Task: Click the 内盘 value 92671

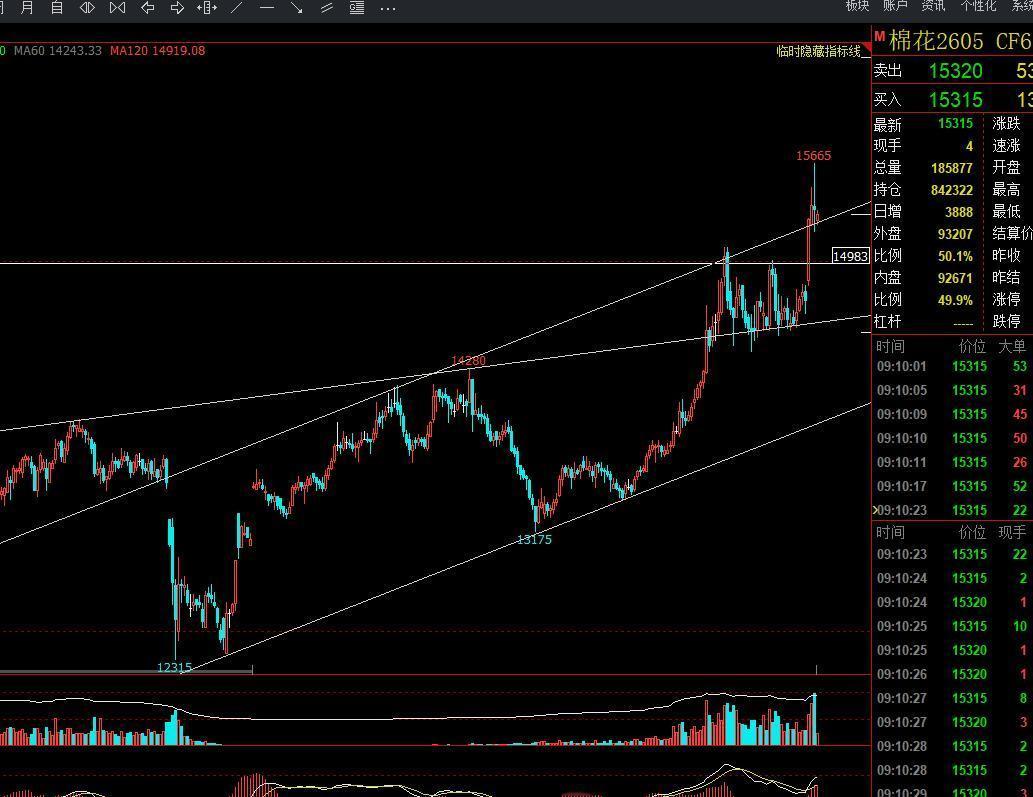Action: (x=955, y=278)
